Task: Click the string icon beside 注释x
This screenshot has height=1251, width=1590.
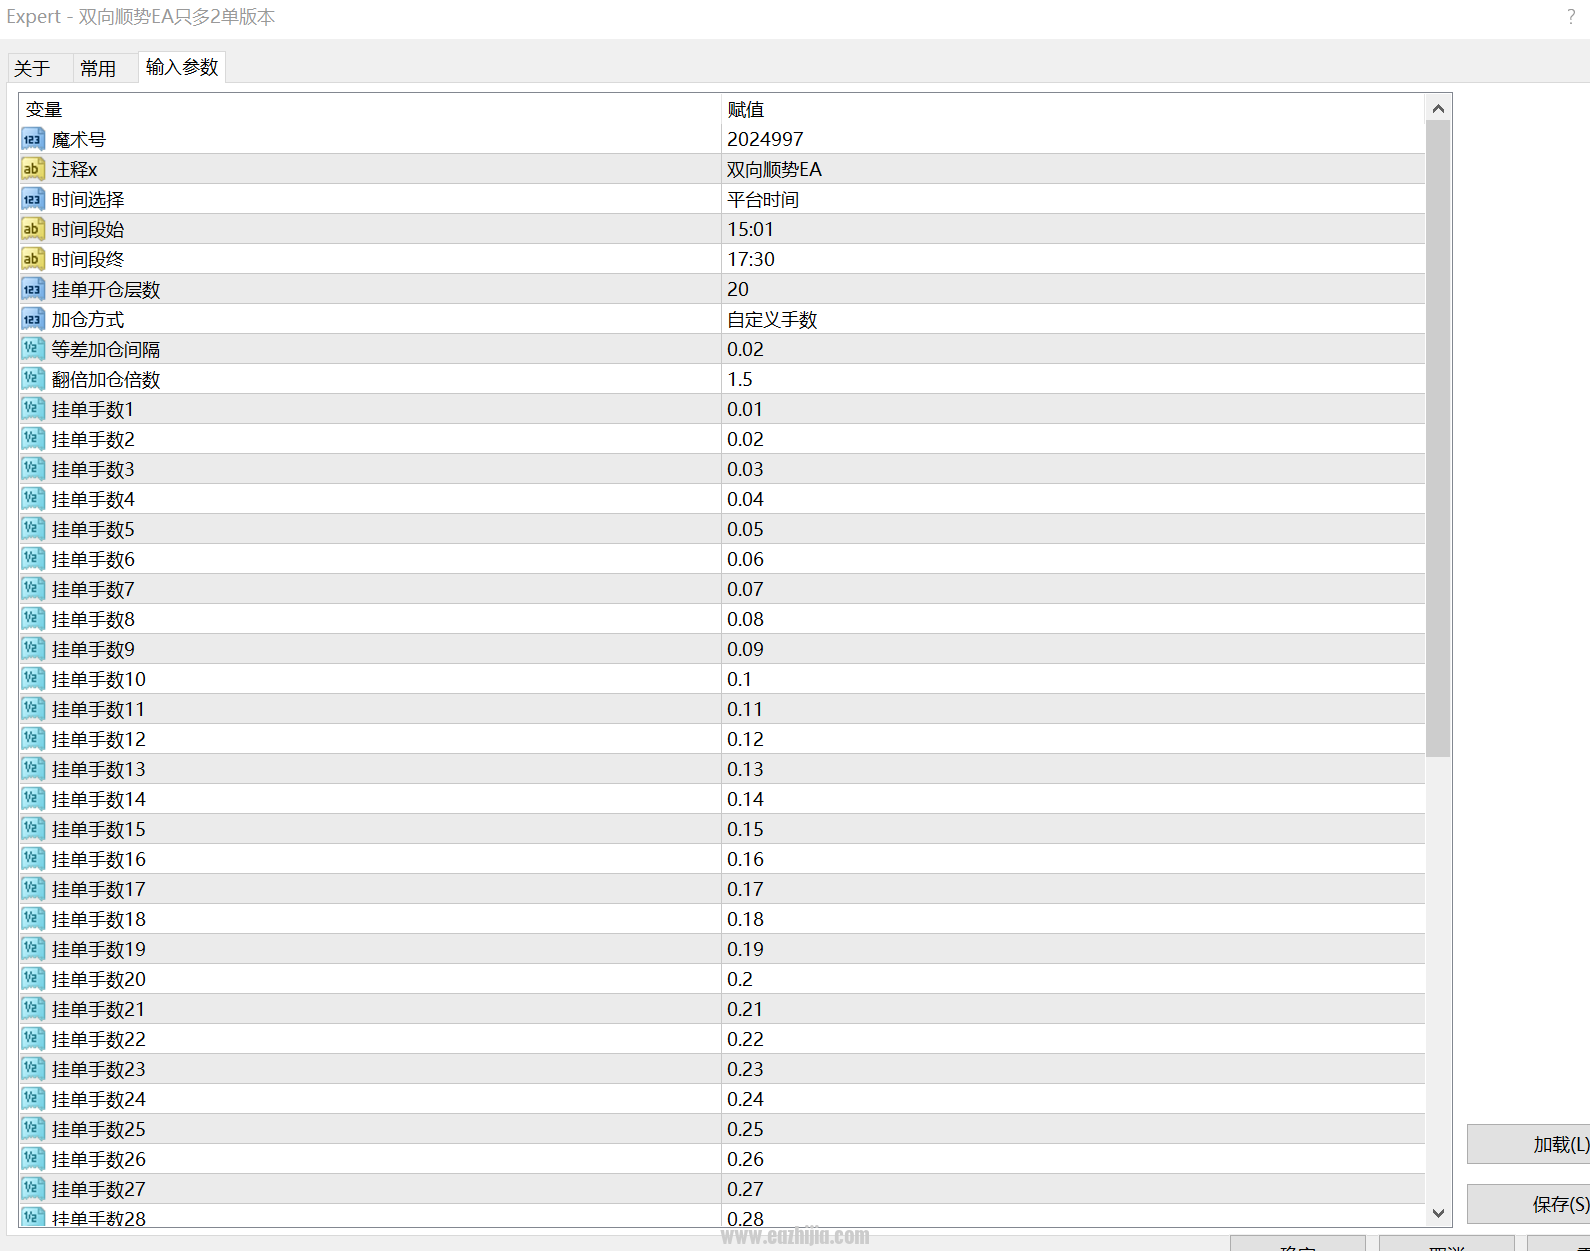Action: tap(33, 169)
